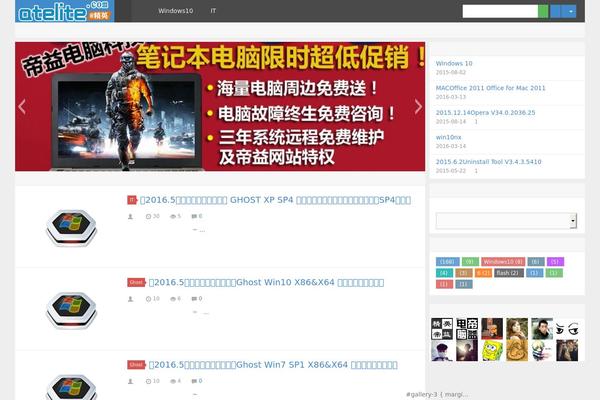Open the Ghost Win7 SP1 X86&X64 post title
The image size is (600, 400).
(273, 365)
